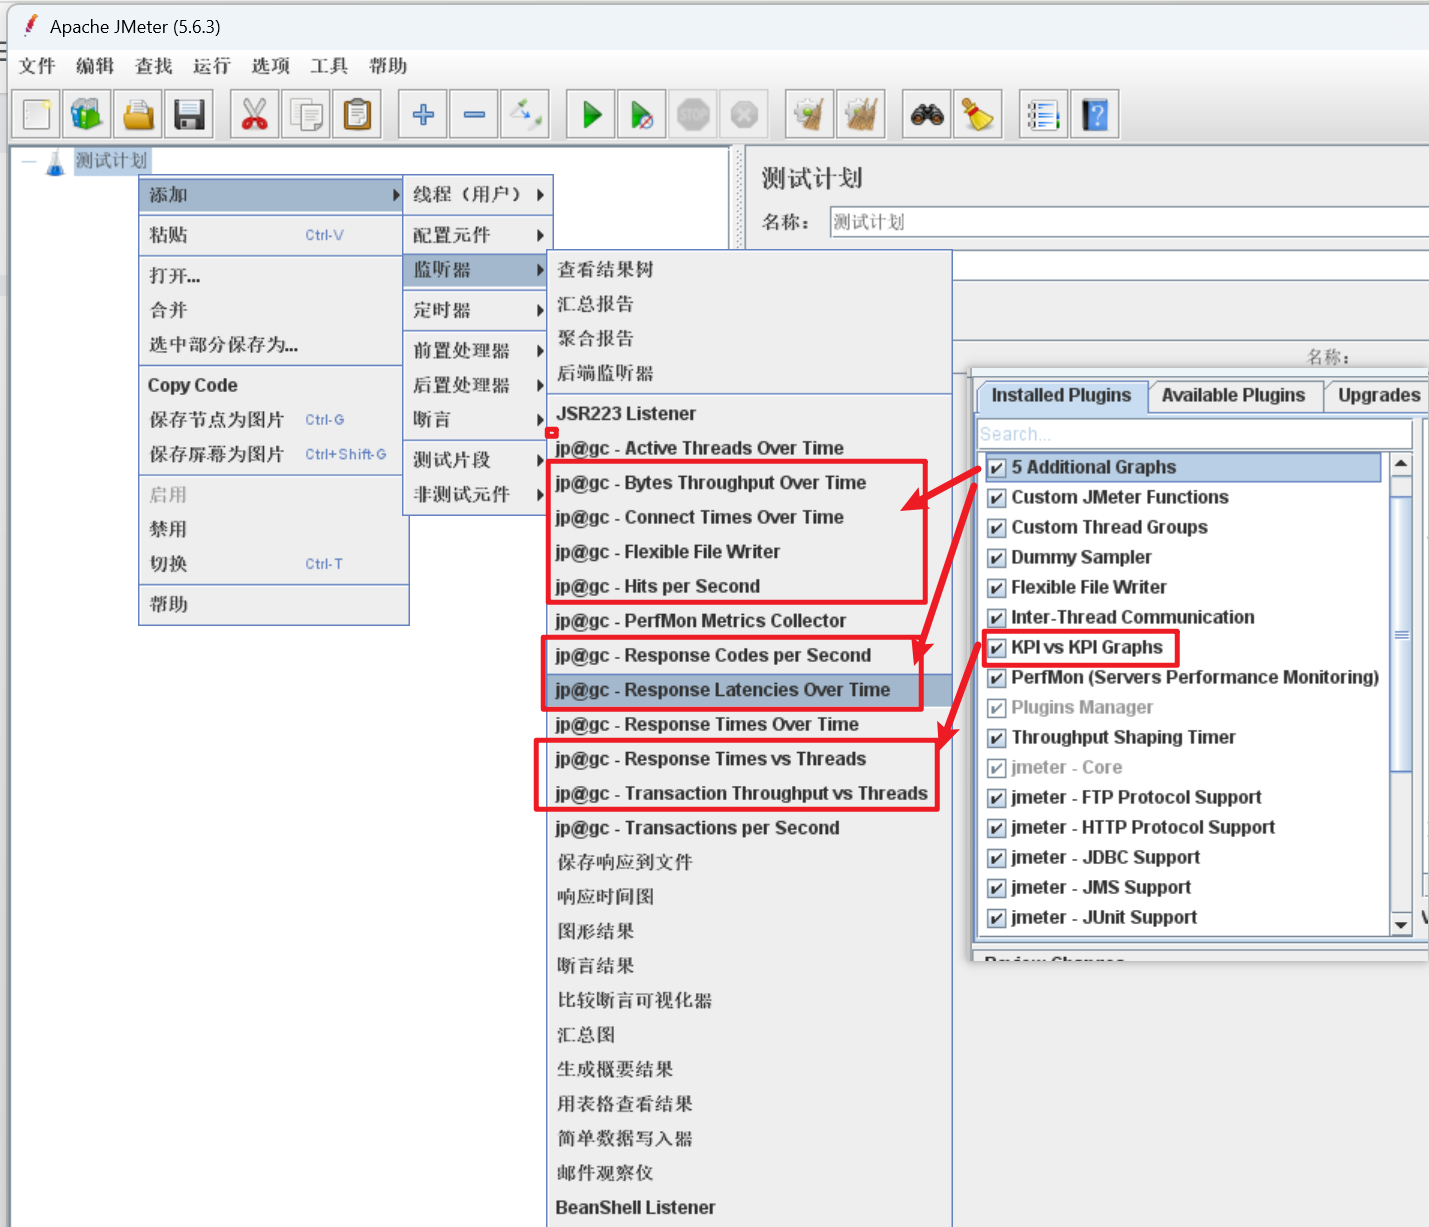Toggle Custom Thread Groups checkbox

pyautogui.click(x=996, y=528)
